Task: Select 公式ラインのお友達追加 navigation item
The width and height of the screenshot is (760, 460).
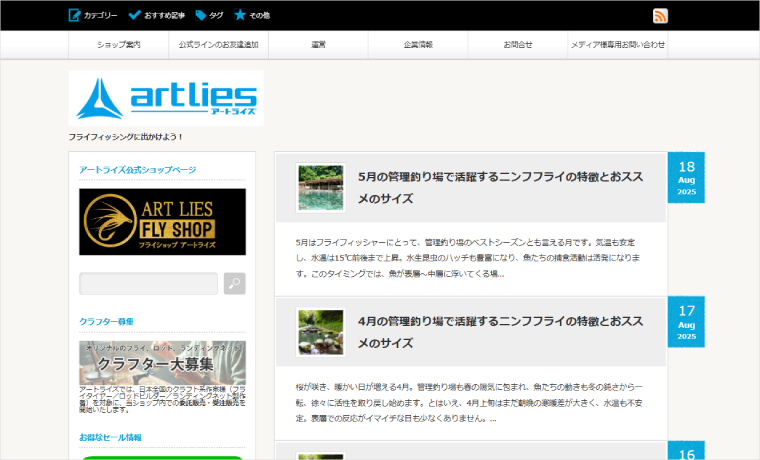Action: 218,45
